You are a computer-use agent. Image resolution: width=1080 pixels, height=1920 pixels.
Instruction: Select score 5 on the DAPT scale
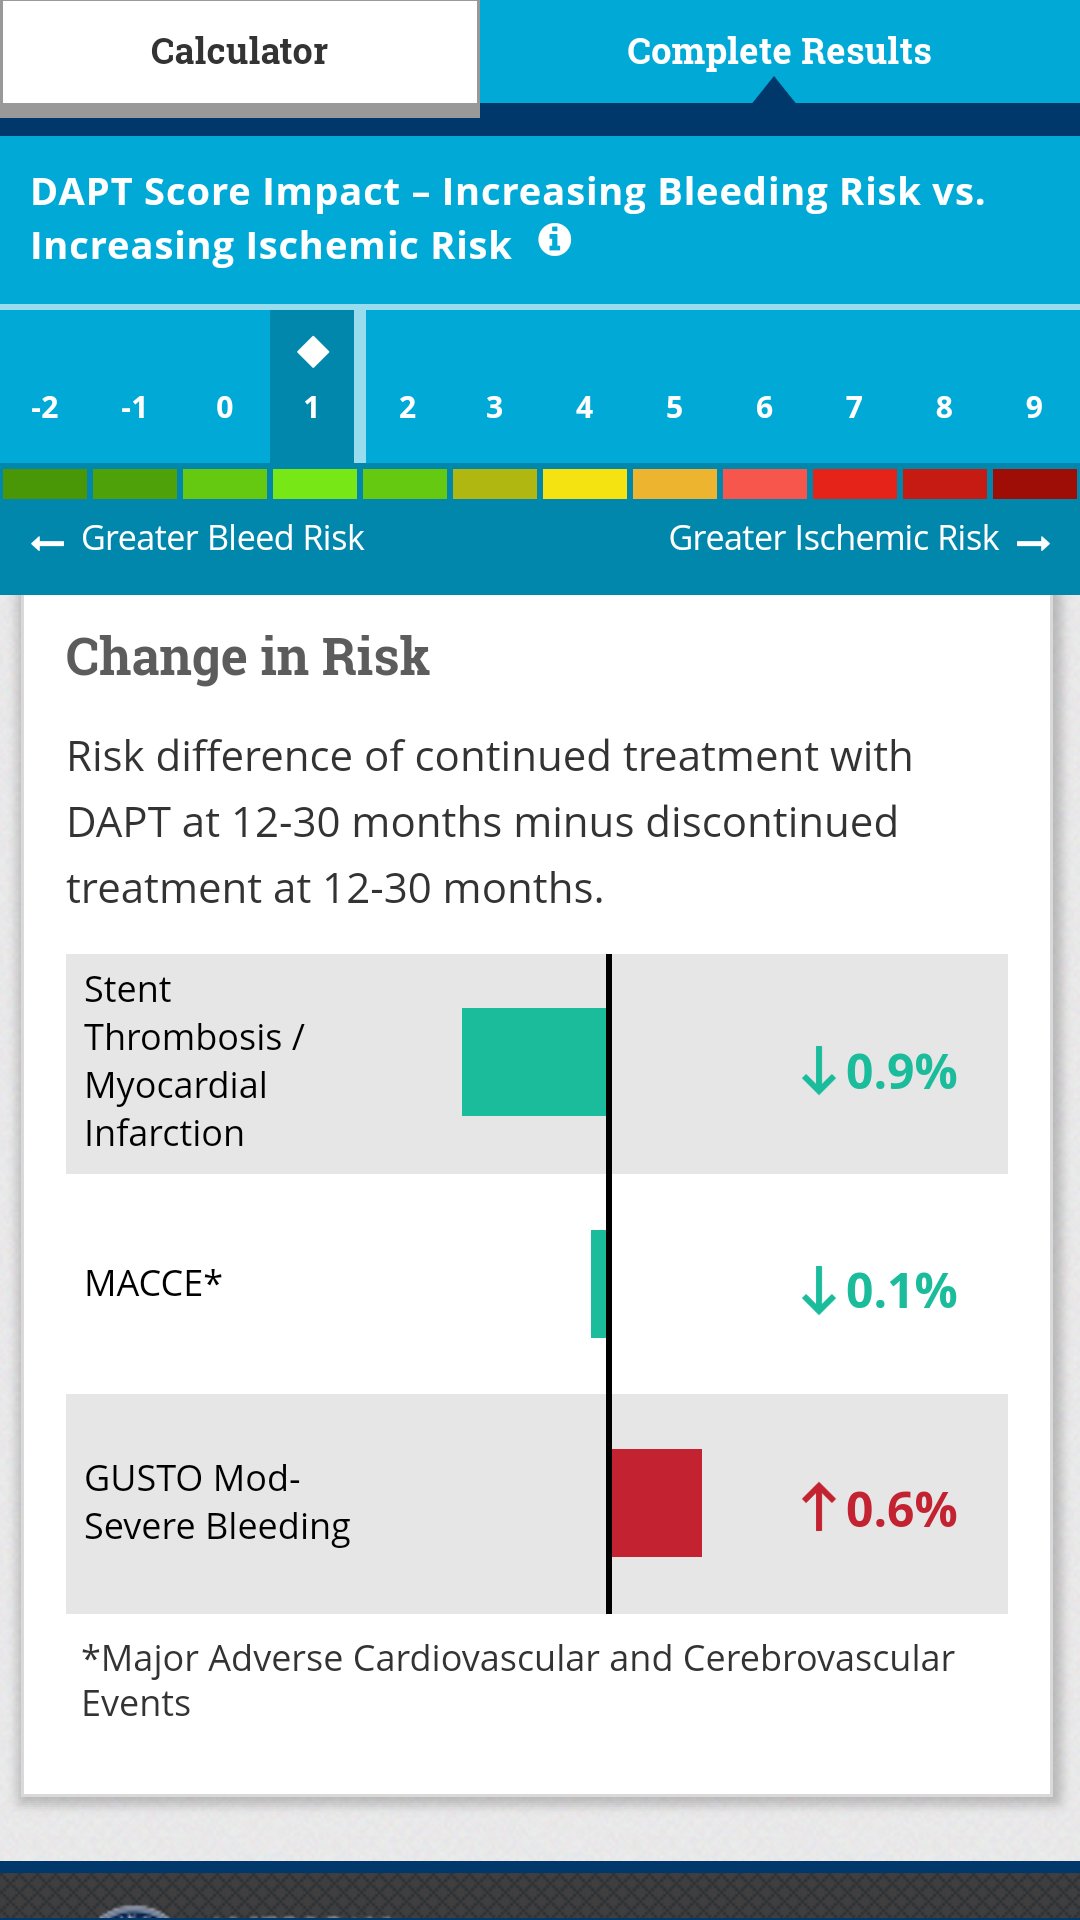click(x=674, y=408)
